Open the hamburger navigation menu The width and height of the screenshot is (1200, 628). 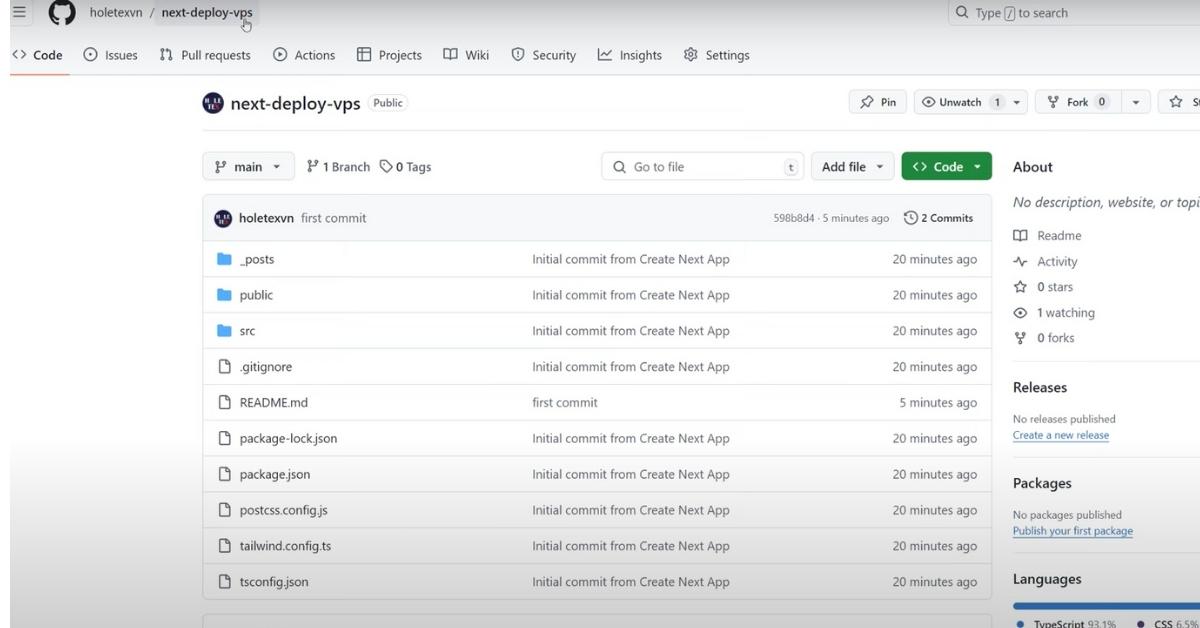19,12
